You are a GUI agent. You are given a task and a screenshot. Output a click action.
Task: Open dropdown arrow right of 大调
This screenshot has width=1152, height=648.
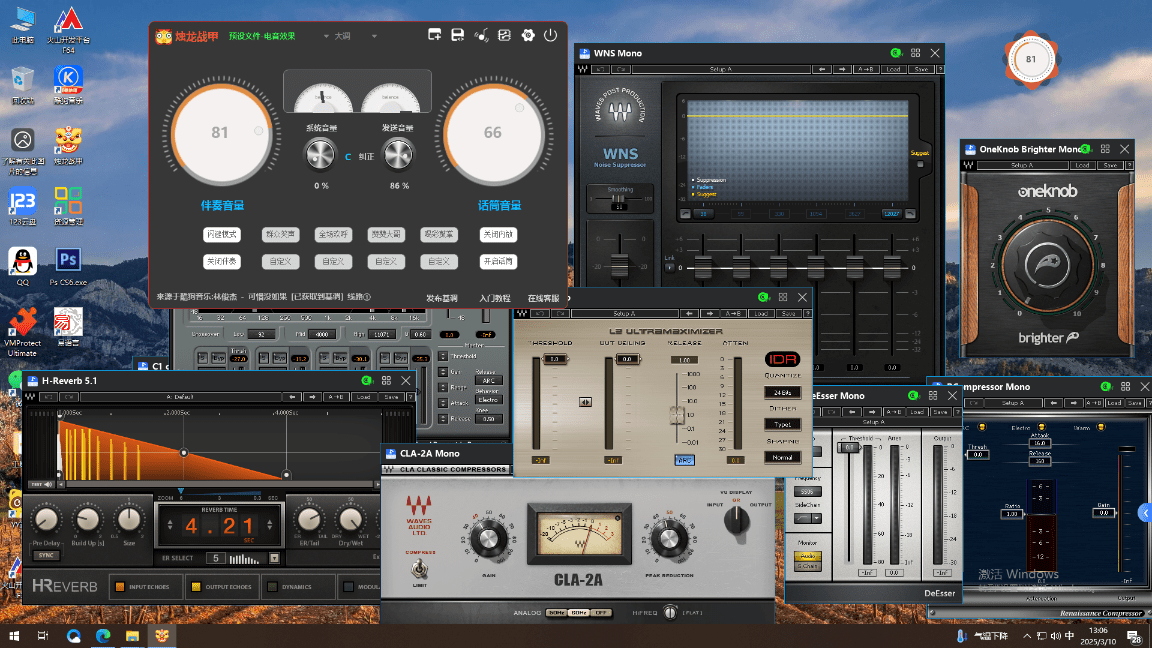coord(374,36)
